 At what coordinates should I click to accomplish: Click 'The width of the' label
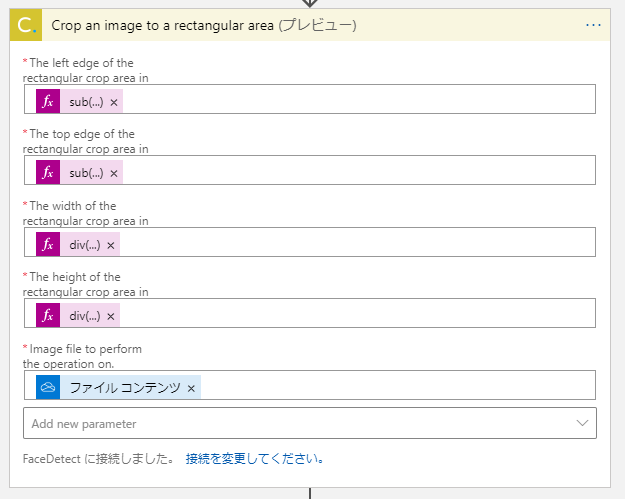click(x=73, y=206)
